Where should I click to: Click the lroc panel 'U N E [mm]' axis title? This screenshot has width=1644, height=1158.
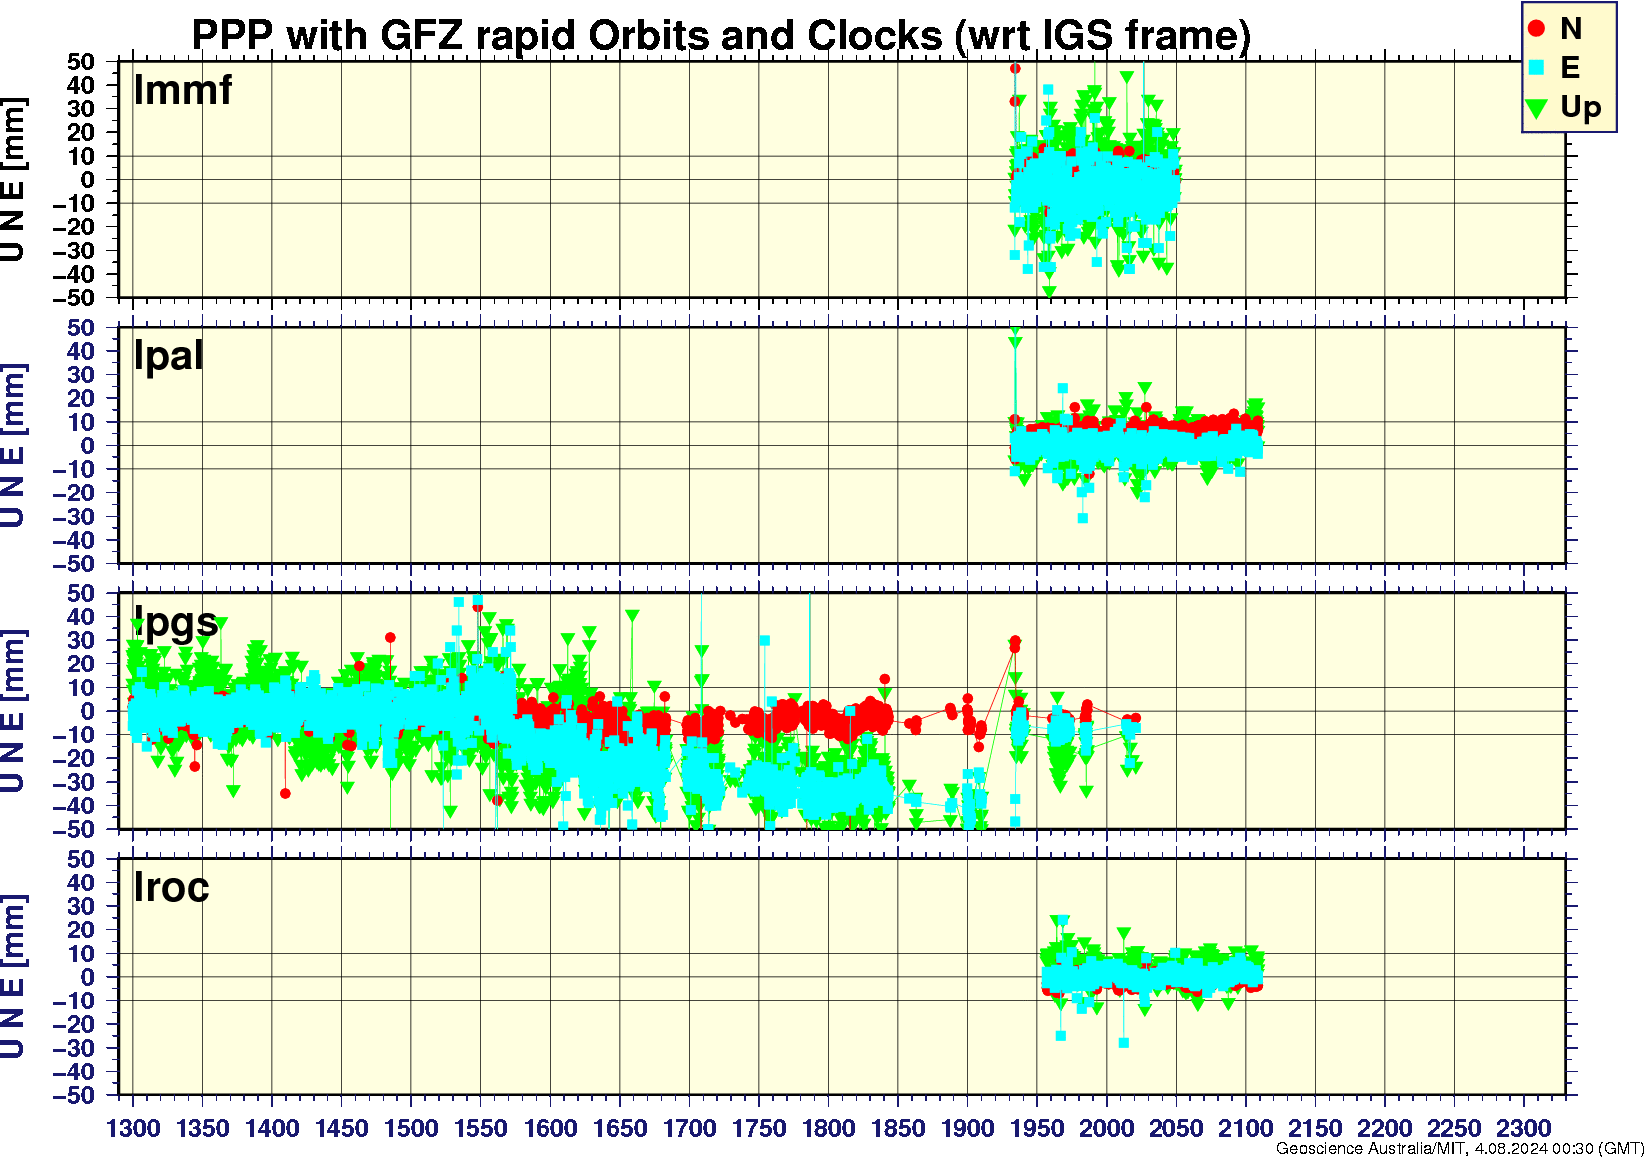click(13, 978)
